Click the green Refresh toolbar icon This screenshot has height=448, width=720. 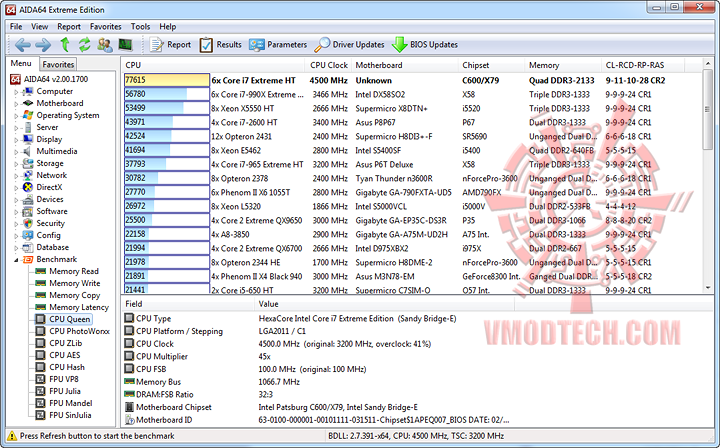click(84, 45)
